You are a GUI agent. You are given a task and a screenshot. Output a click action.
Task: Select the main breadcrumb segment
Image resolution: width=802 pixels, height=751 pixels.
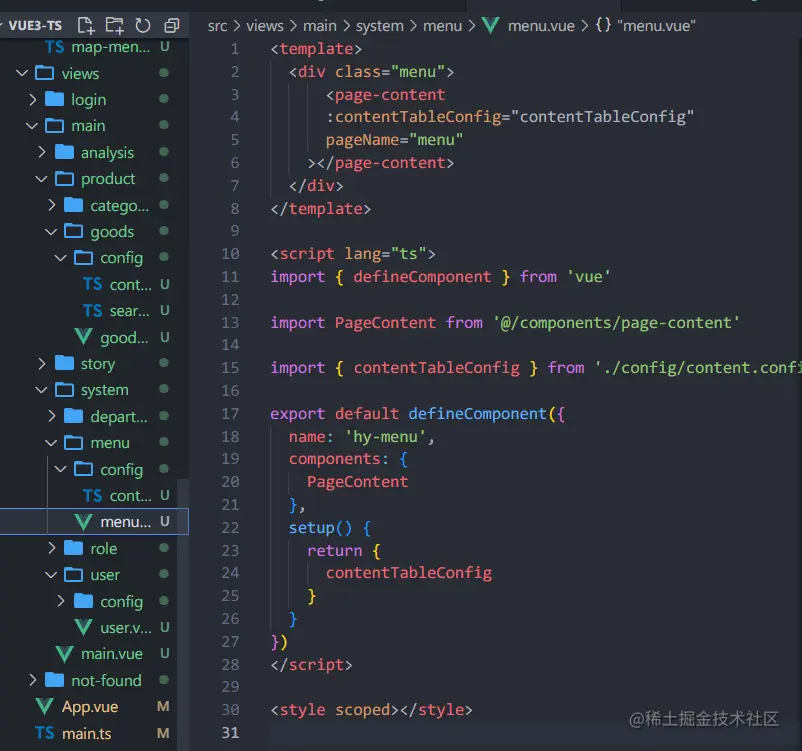(x=320, y=26)
